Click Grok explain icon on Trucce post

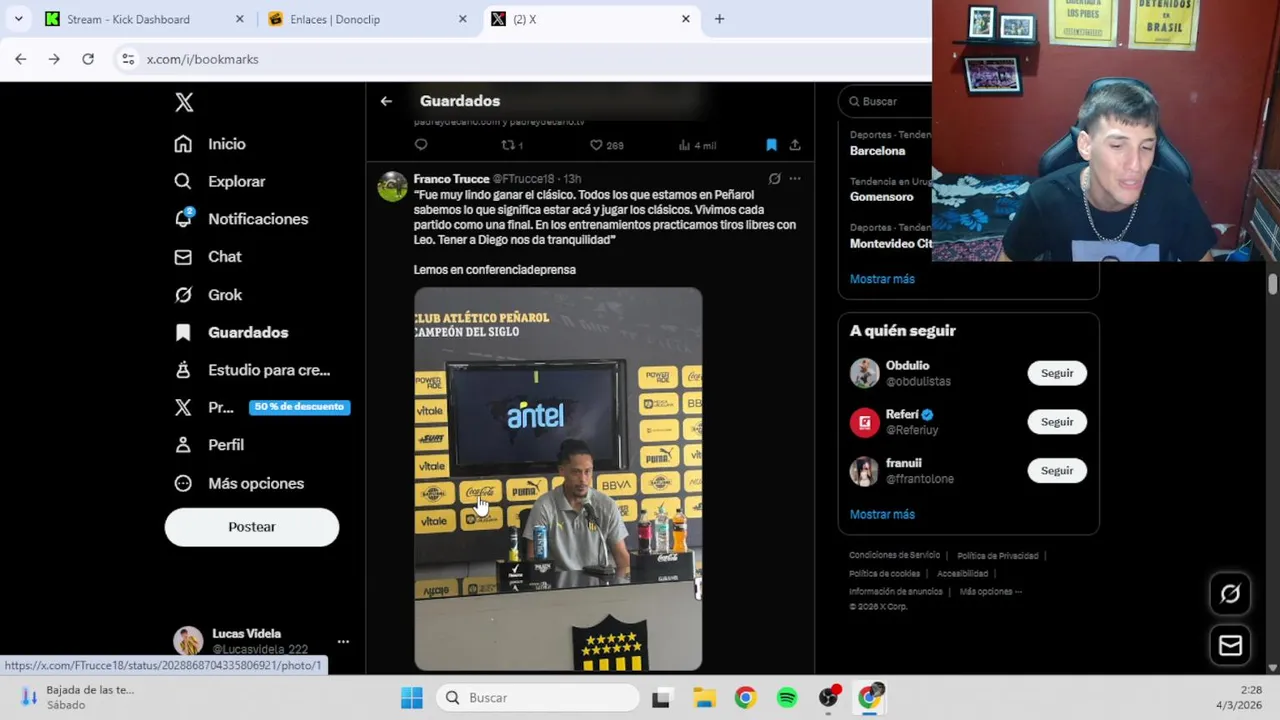click(774, 179)
